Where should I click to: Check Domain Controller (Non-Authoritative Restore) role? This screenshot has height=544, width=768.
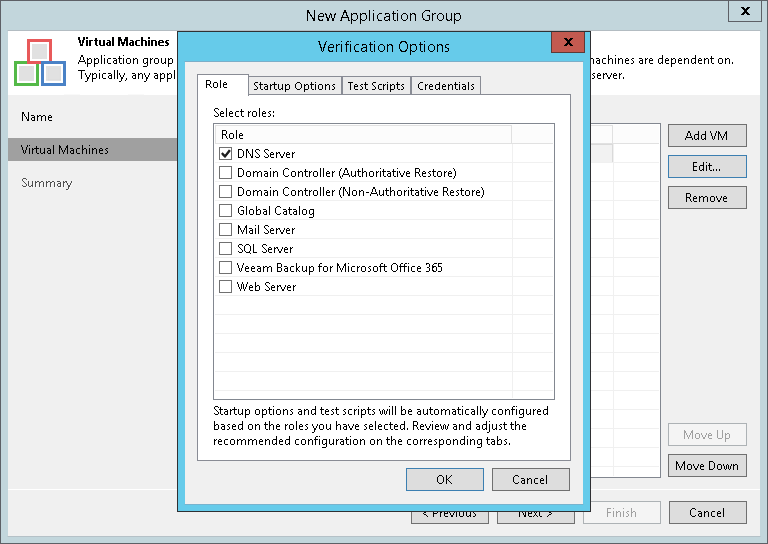coord(225,192)
